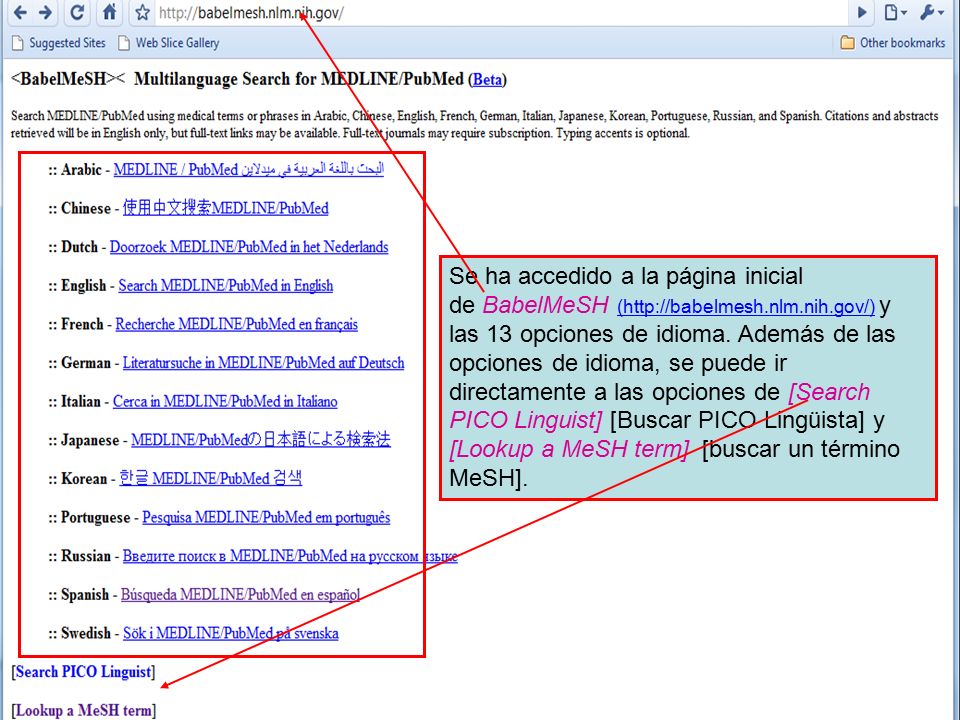
Task: Go forward with the browser forward arrow
Action: click(x=45, y=12)
